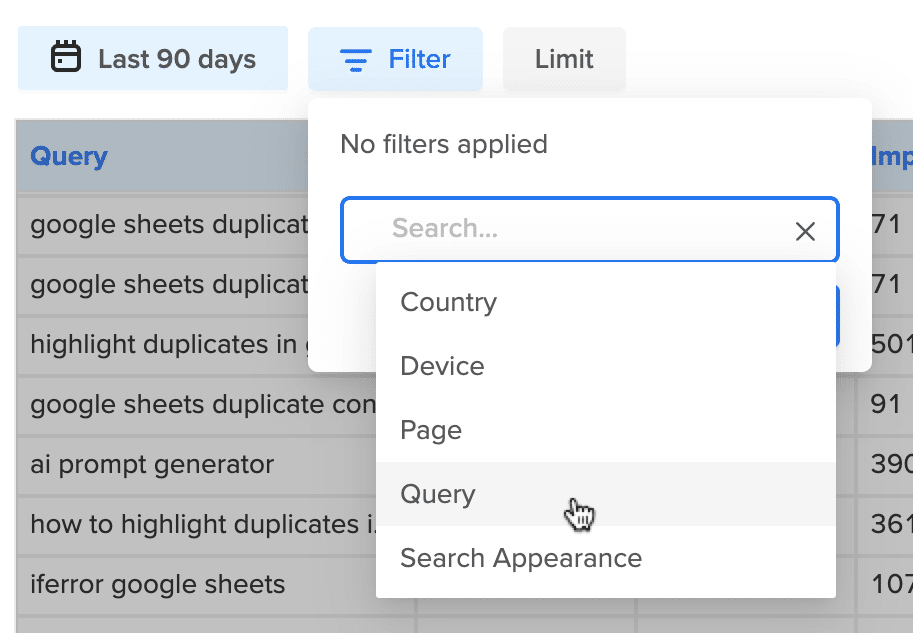Select Country from the filter list
This screenshot has width=913, height=633.
(x=606, y=302)
